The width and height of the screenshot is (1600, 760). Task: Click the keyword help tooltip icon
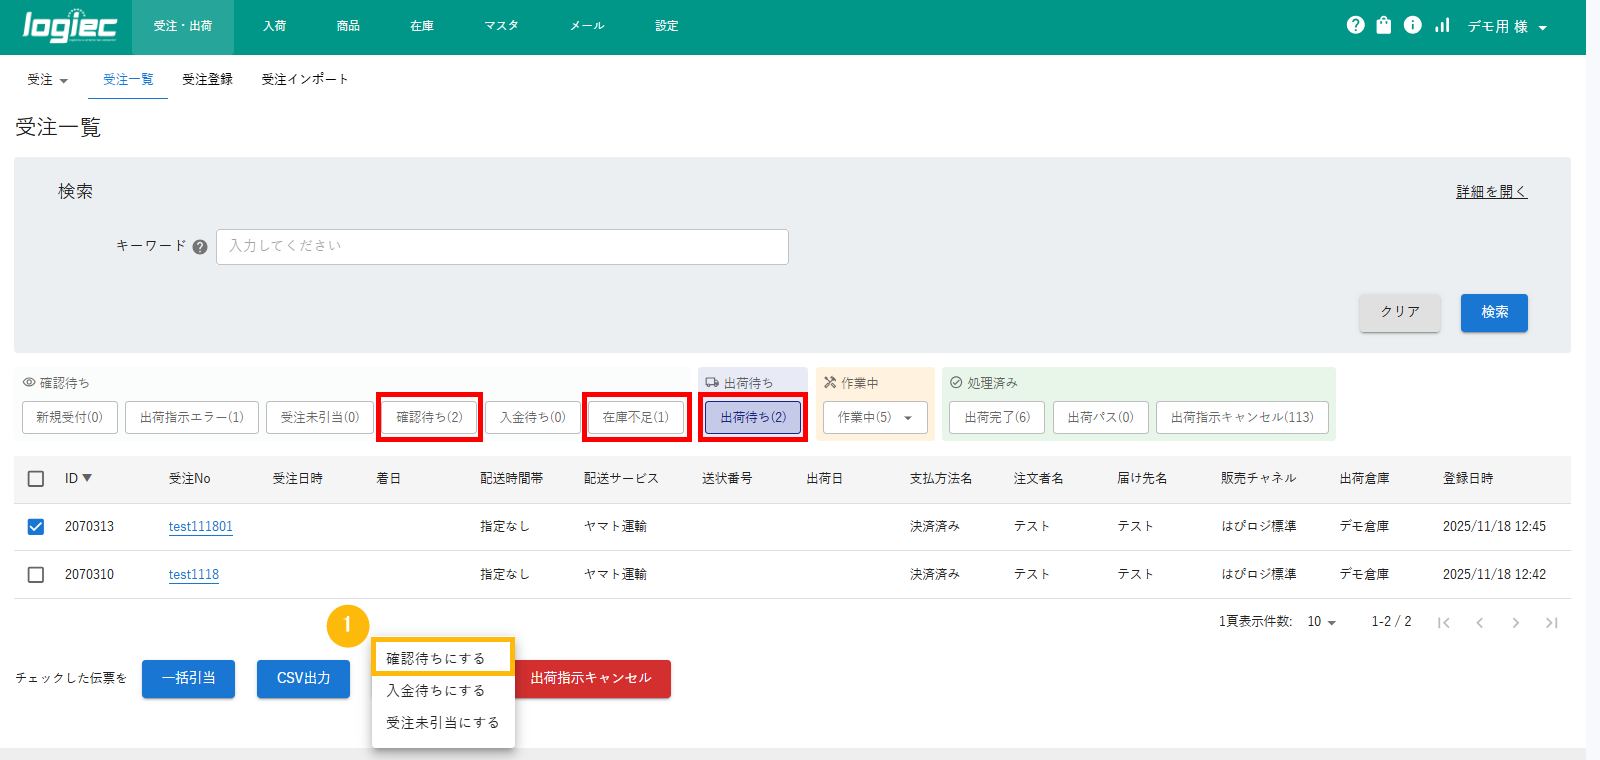(x=200, y=247)
